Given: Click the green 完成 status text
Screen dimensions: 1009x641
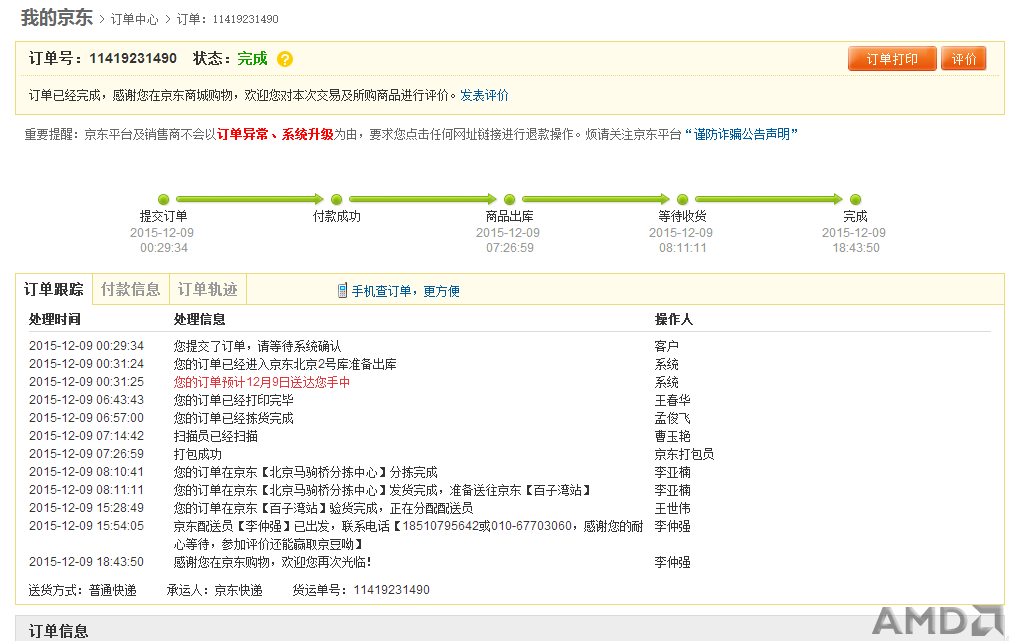Looking at the screenshot, I should (x=252, y=59).
